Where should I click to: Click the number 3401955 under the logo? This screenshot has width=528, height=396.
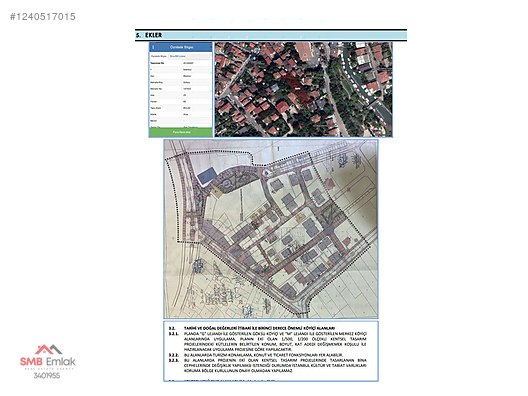[x=47, y=375]
